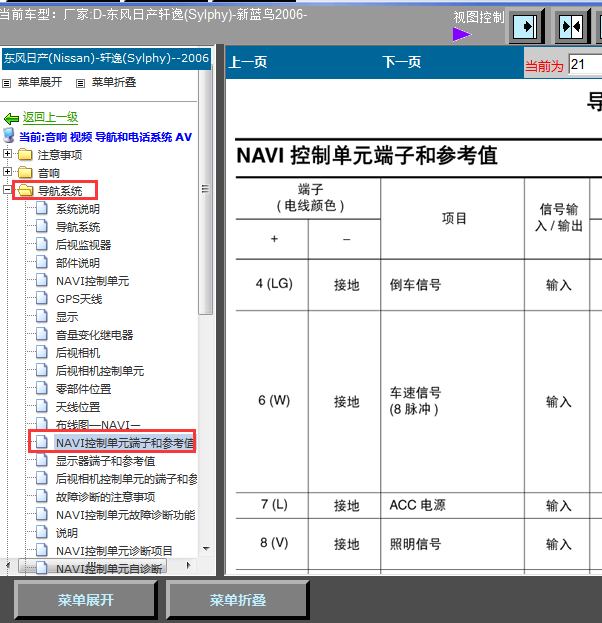Click the horizontal scrollbar right arrow
The width and height of the screenshot is (602, 623).
pos(188,565)
